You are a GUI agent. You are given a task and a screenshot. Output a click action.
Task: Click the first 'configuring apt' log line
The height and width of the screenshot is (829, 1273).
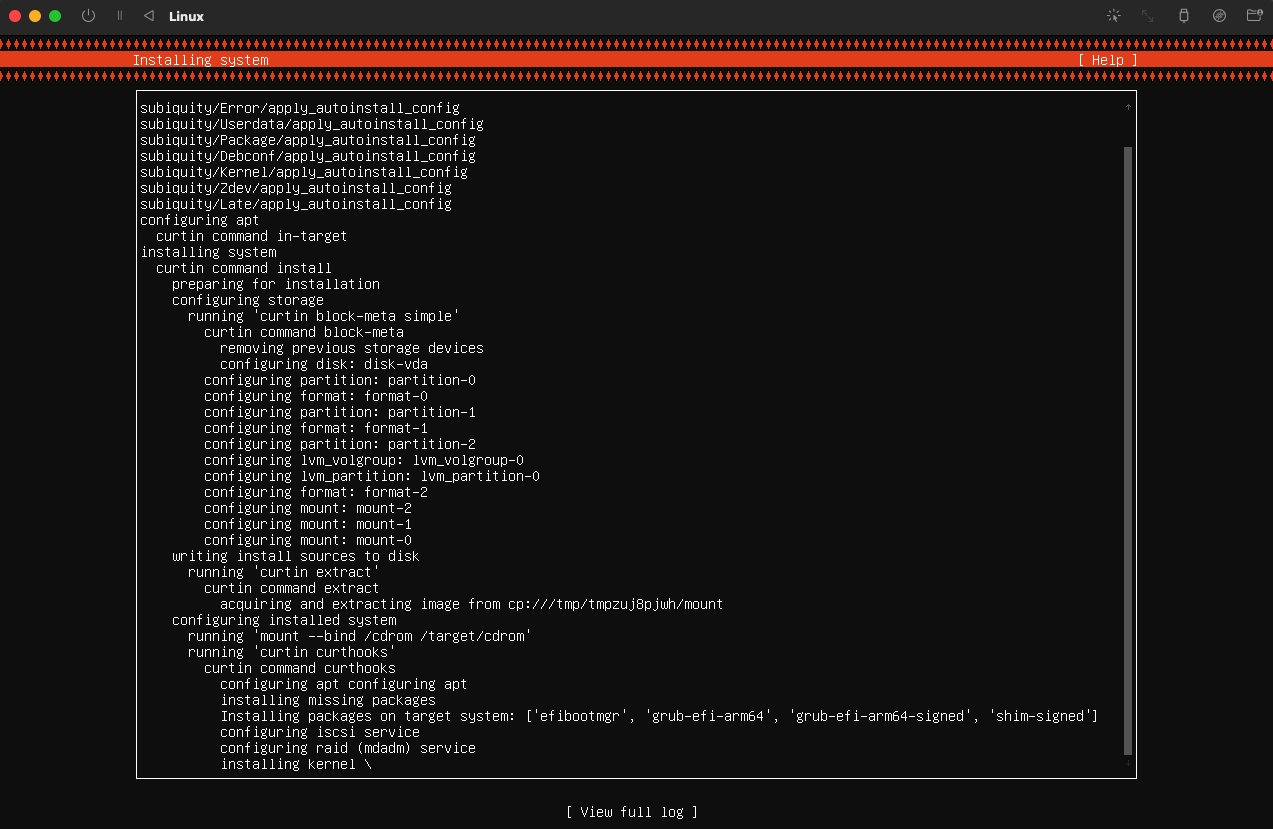click(x=200, y=220)
